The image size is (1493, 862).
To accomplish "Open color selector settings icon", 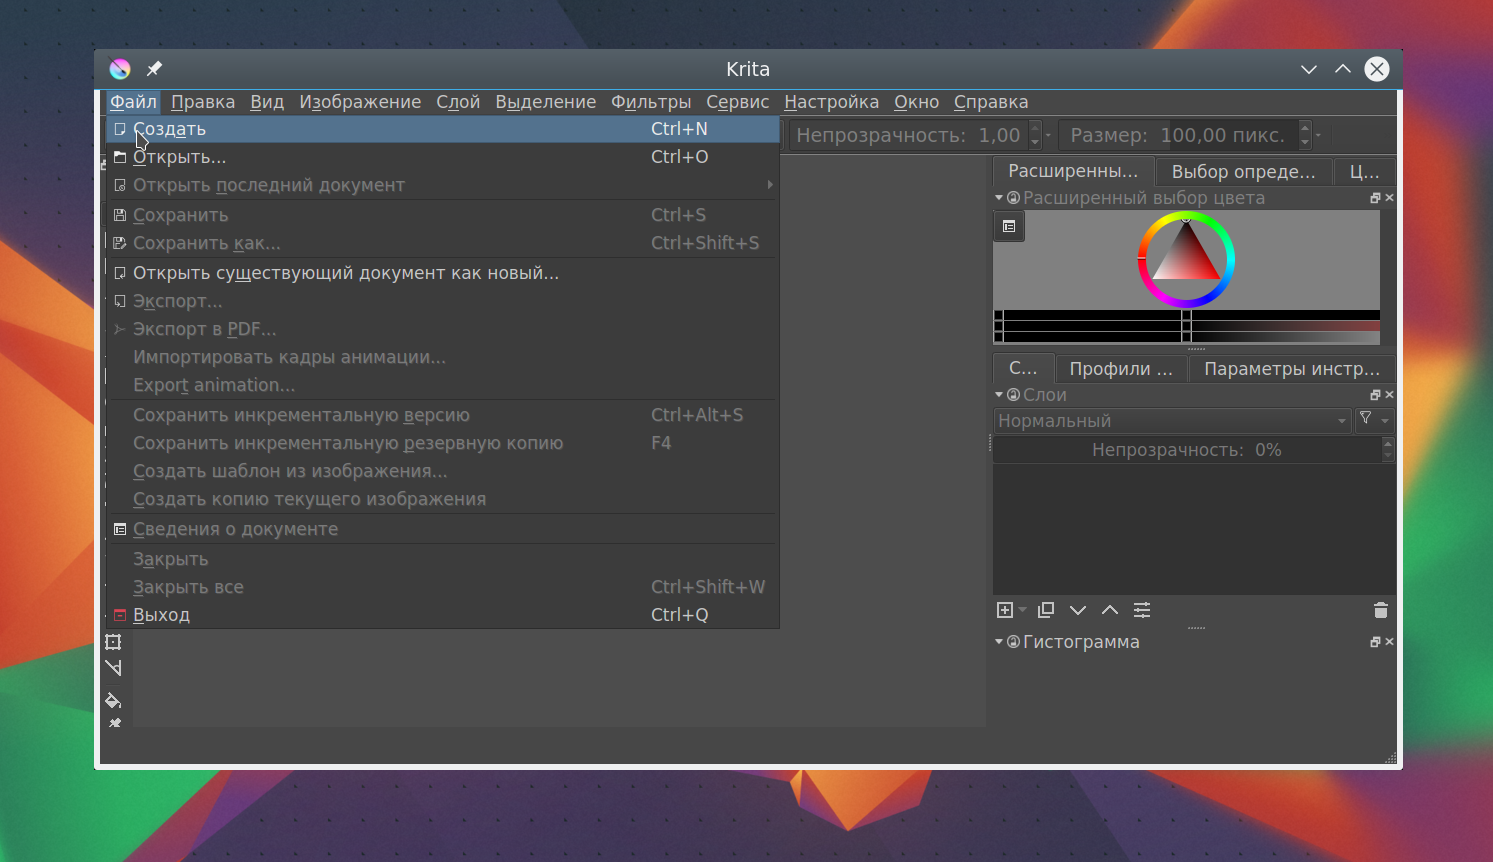I will 1009,226.
